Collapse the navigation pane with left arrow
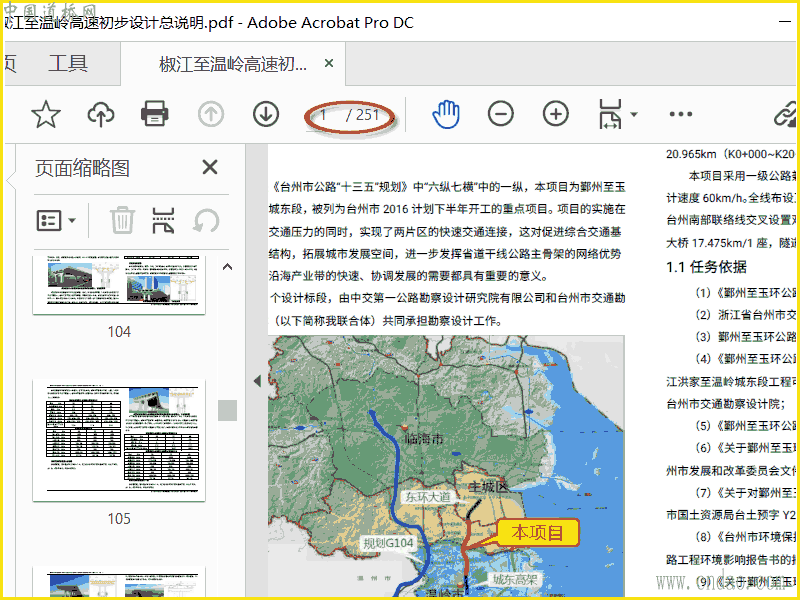The width and height of the screenshot is (800, 600). coord(257,381)
